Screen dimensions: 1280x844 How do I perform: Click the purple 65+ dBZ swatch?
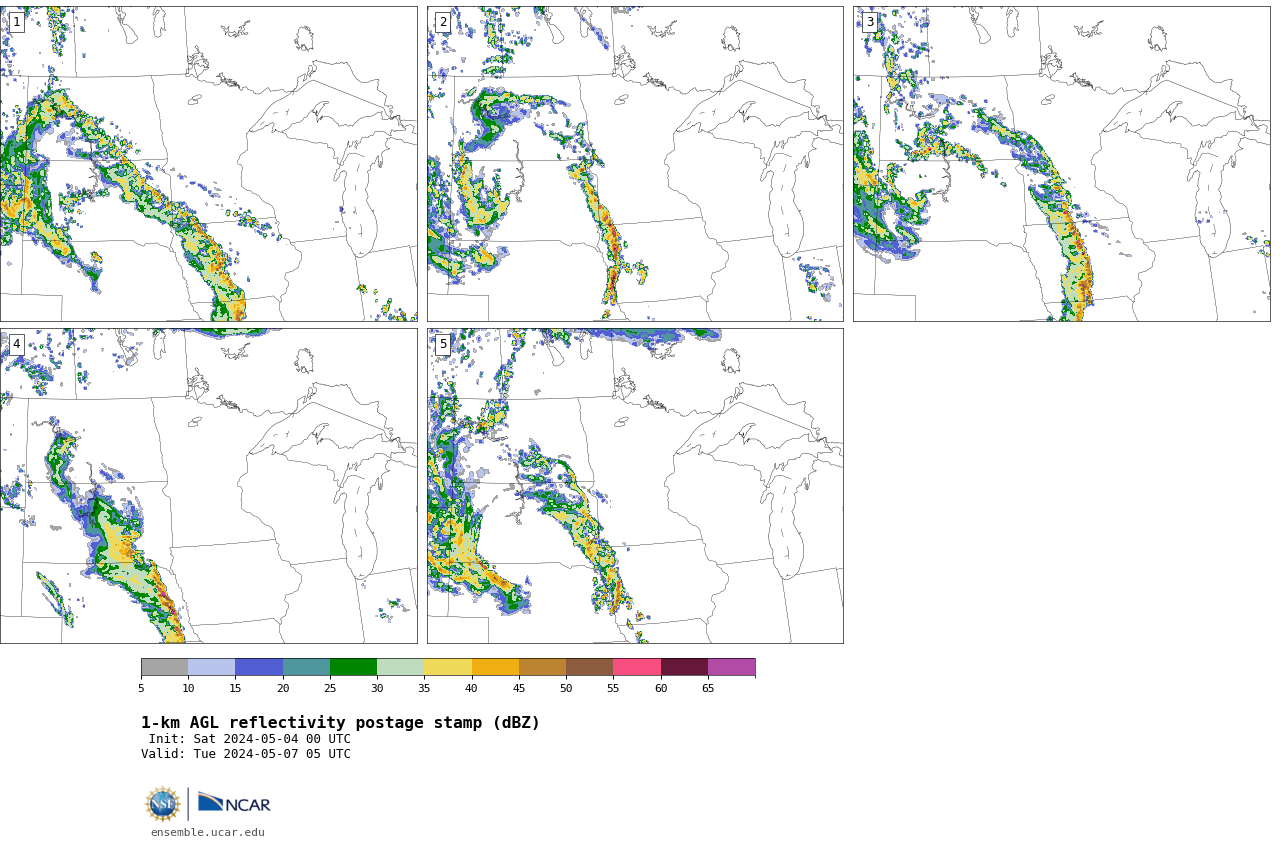click(x=731, y=667)
